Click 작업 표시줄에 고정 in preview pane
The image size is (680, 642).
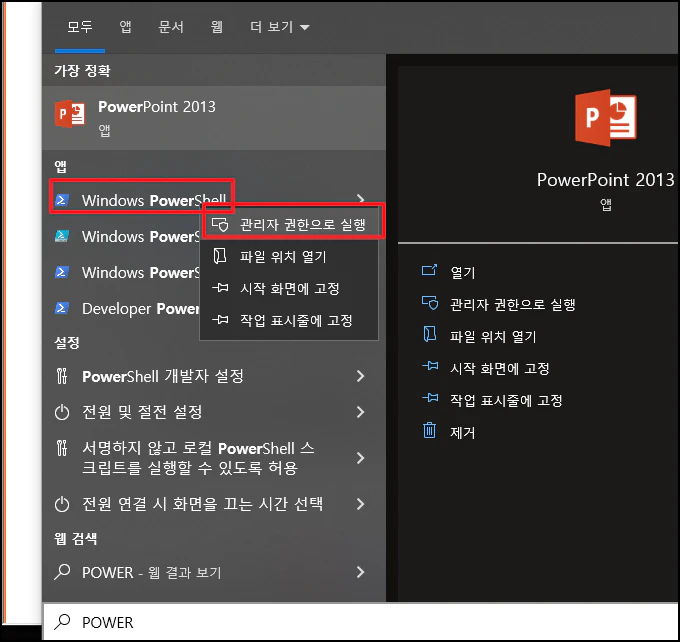point(506,400)
